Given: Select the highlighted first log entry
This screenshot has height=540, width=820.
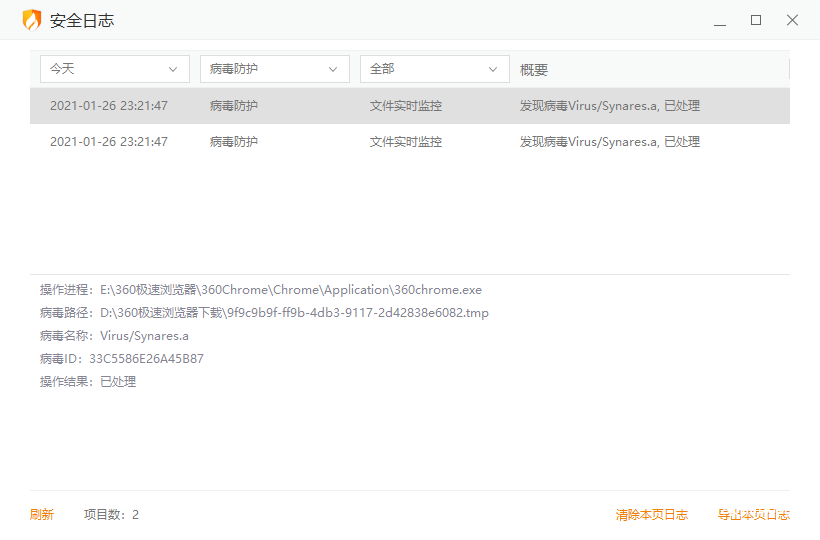Looking at the screenshot, I should (x=409, y=106).
